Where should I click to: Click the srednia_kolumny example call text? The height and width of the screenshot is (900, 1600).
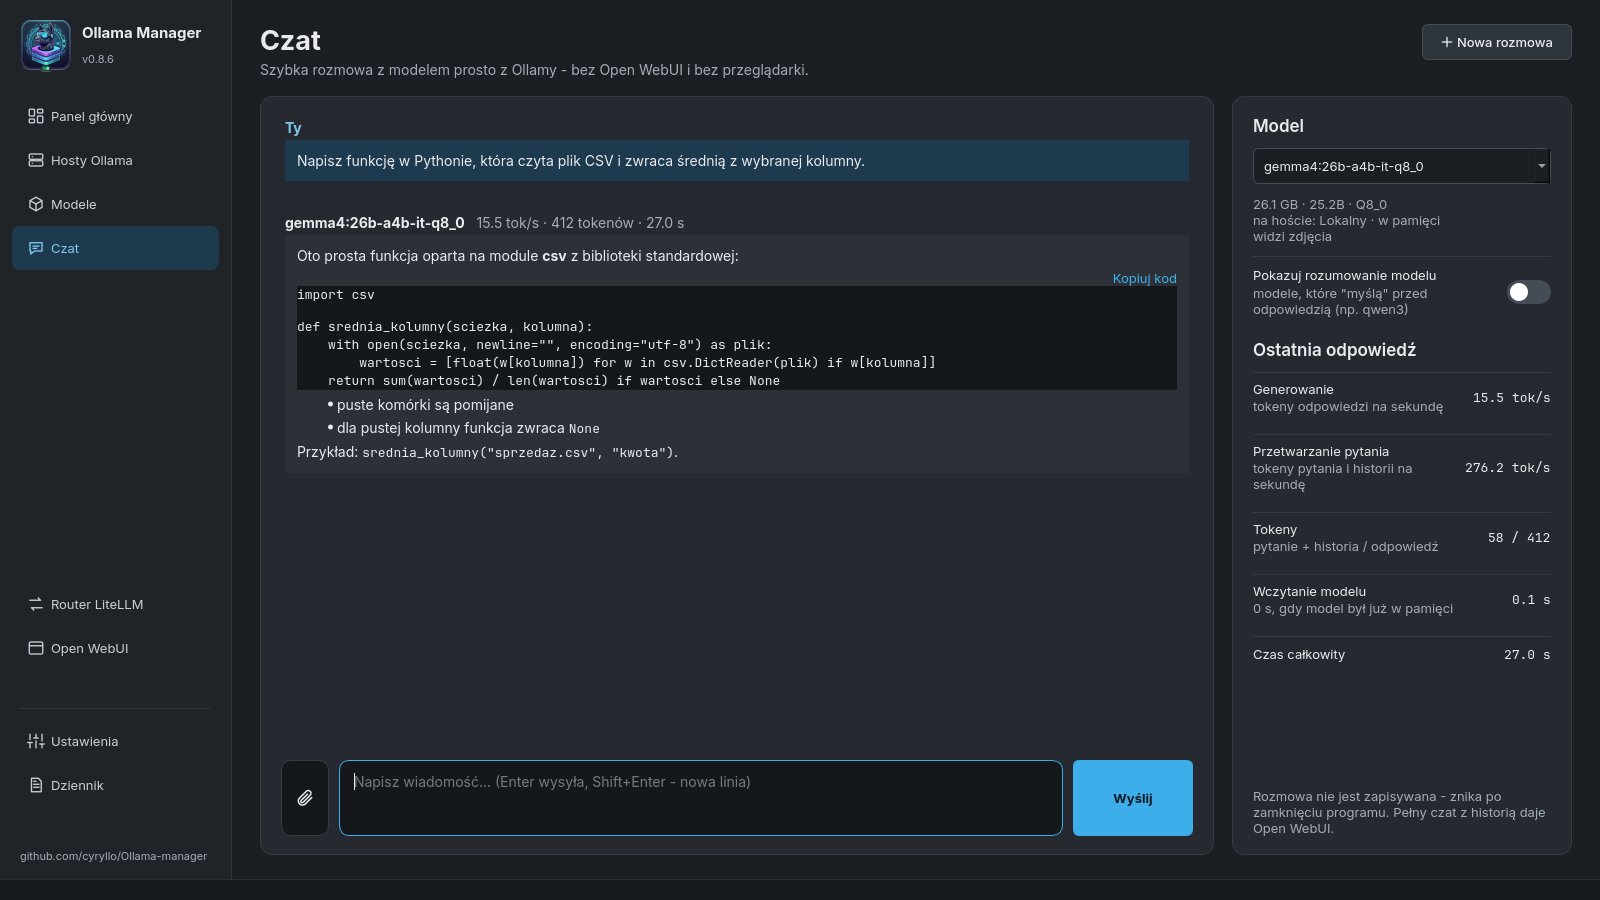pos(518,453)
